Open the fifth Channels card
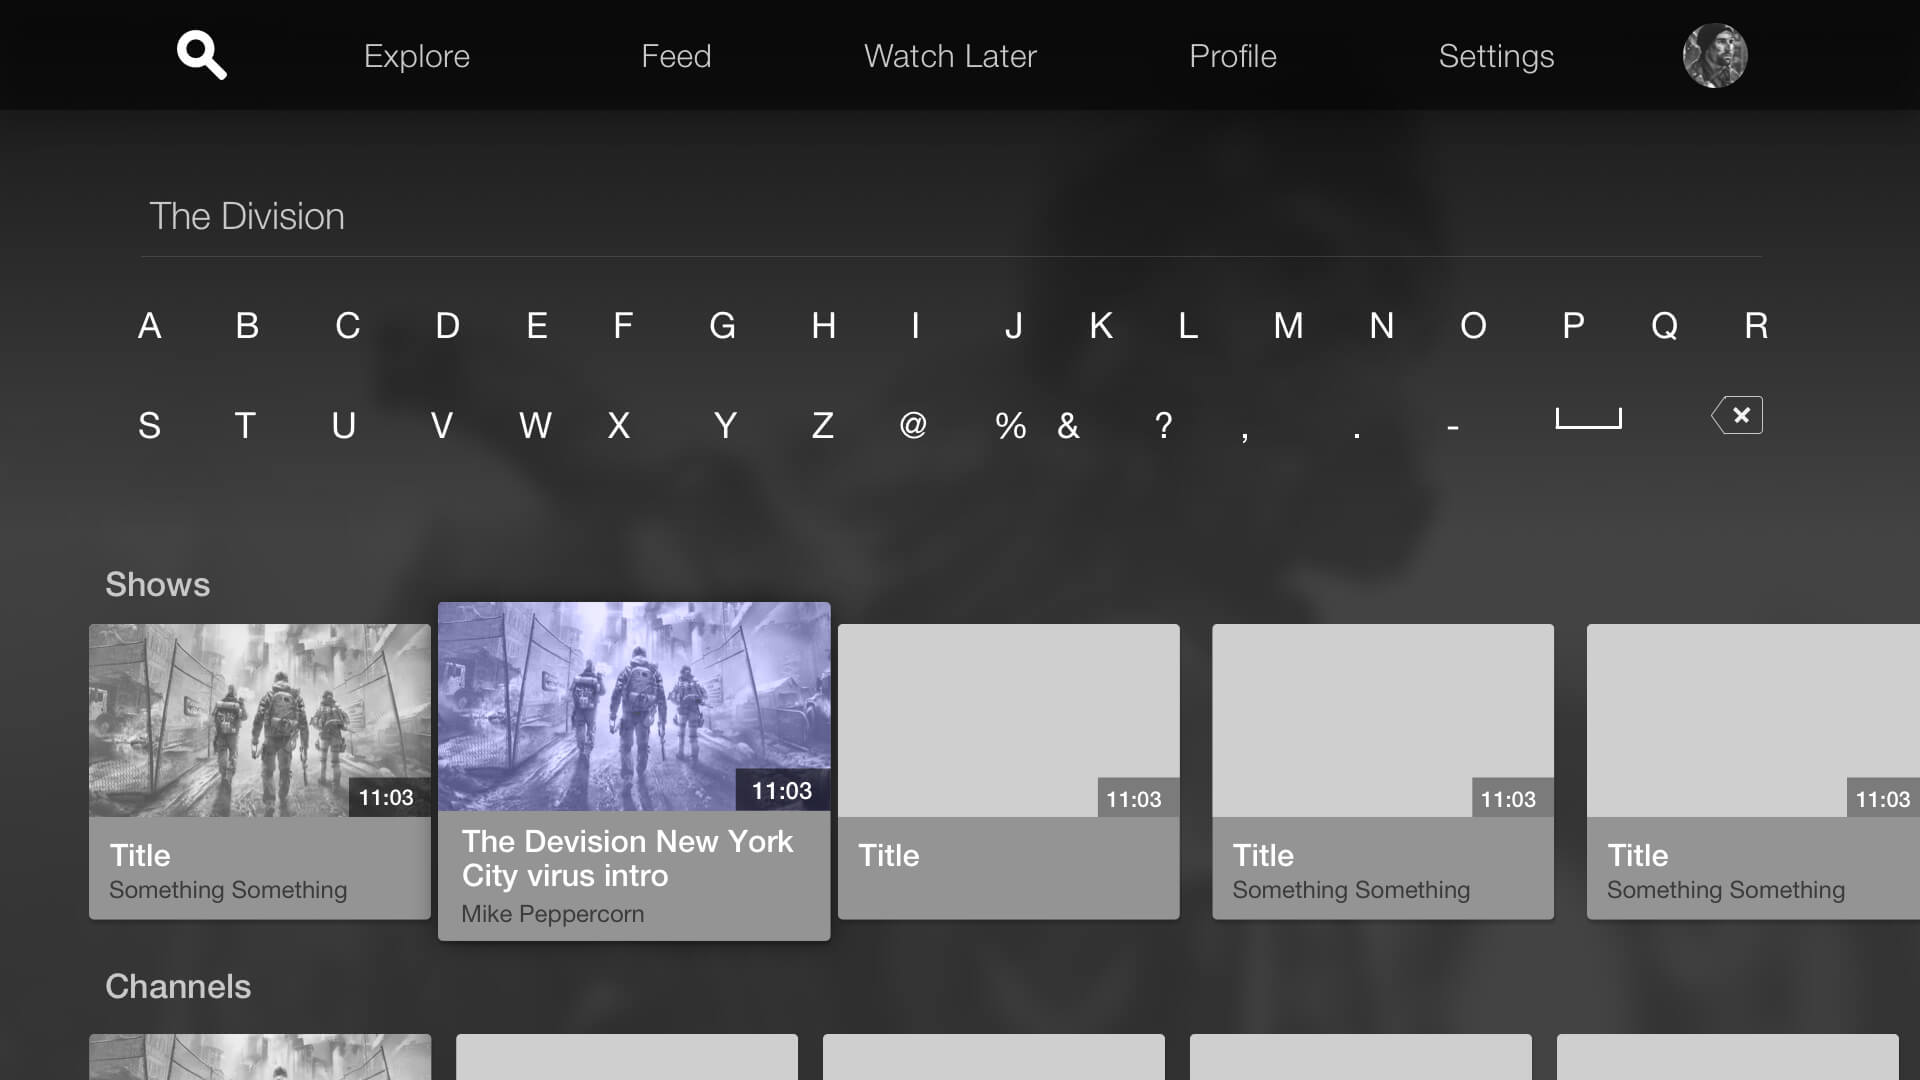 pyautogui.click(x=1728, y=1057)
